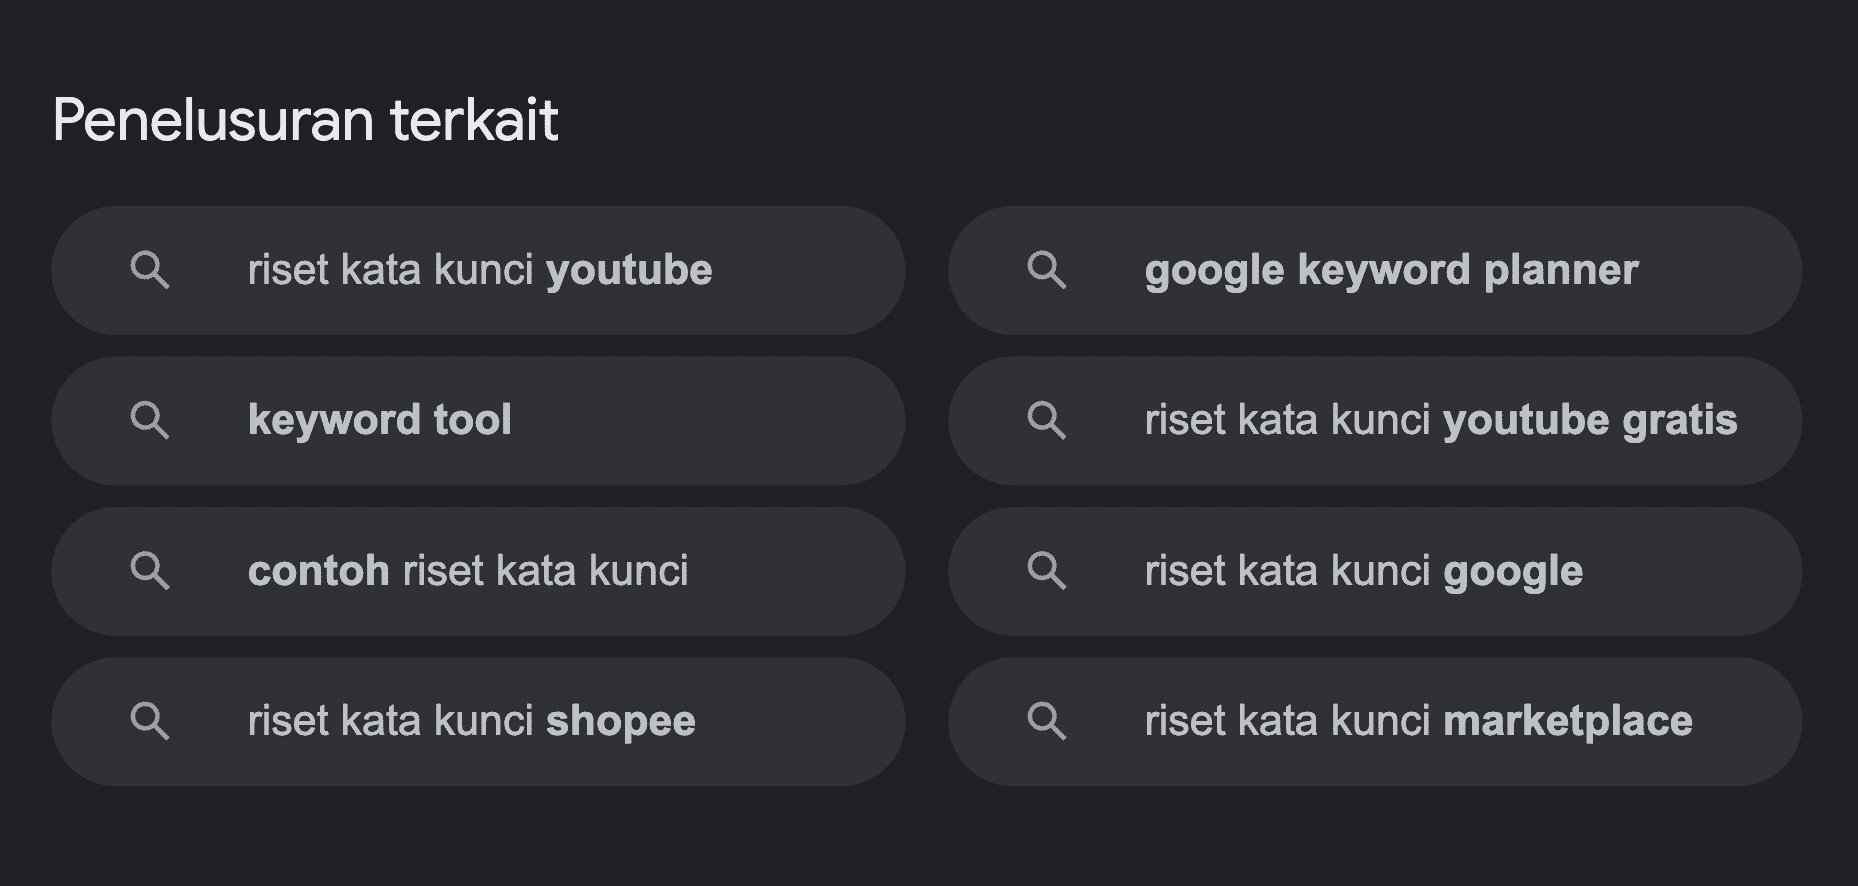
Task: Choose 'riset kata kunci shopee' related search
Action: click(471, 721)
